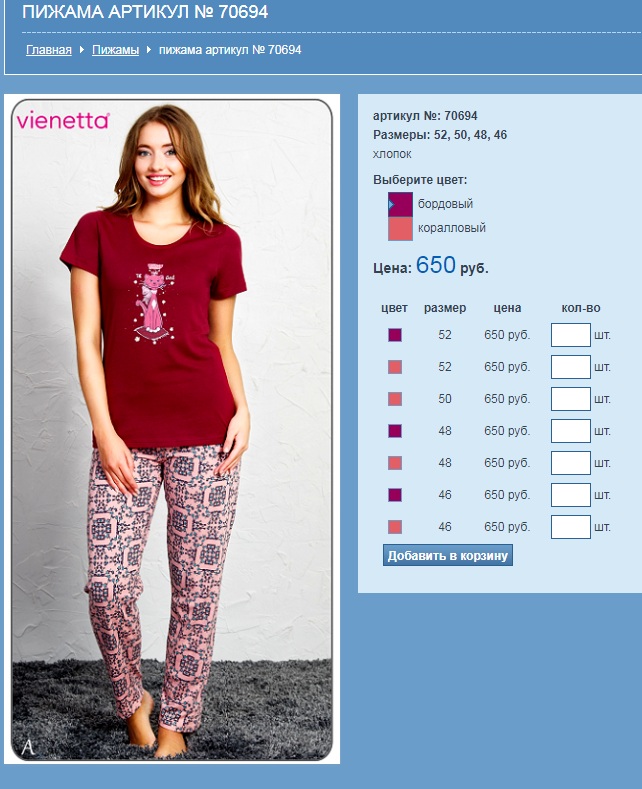Open the Пижамы breadcrumb link
Screen dimensions: 642x789
(x=115, y=50)
